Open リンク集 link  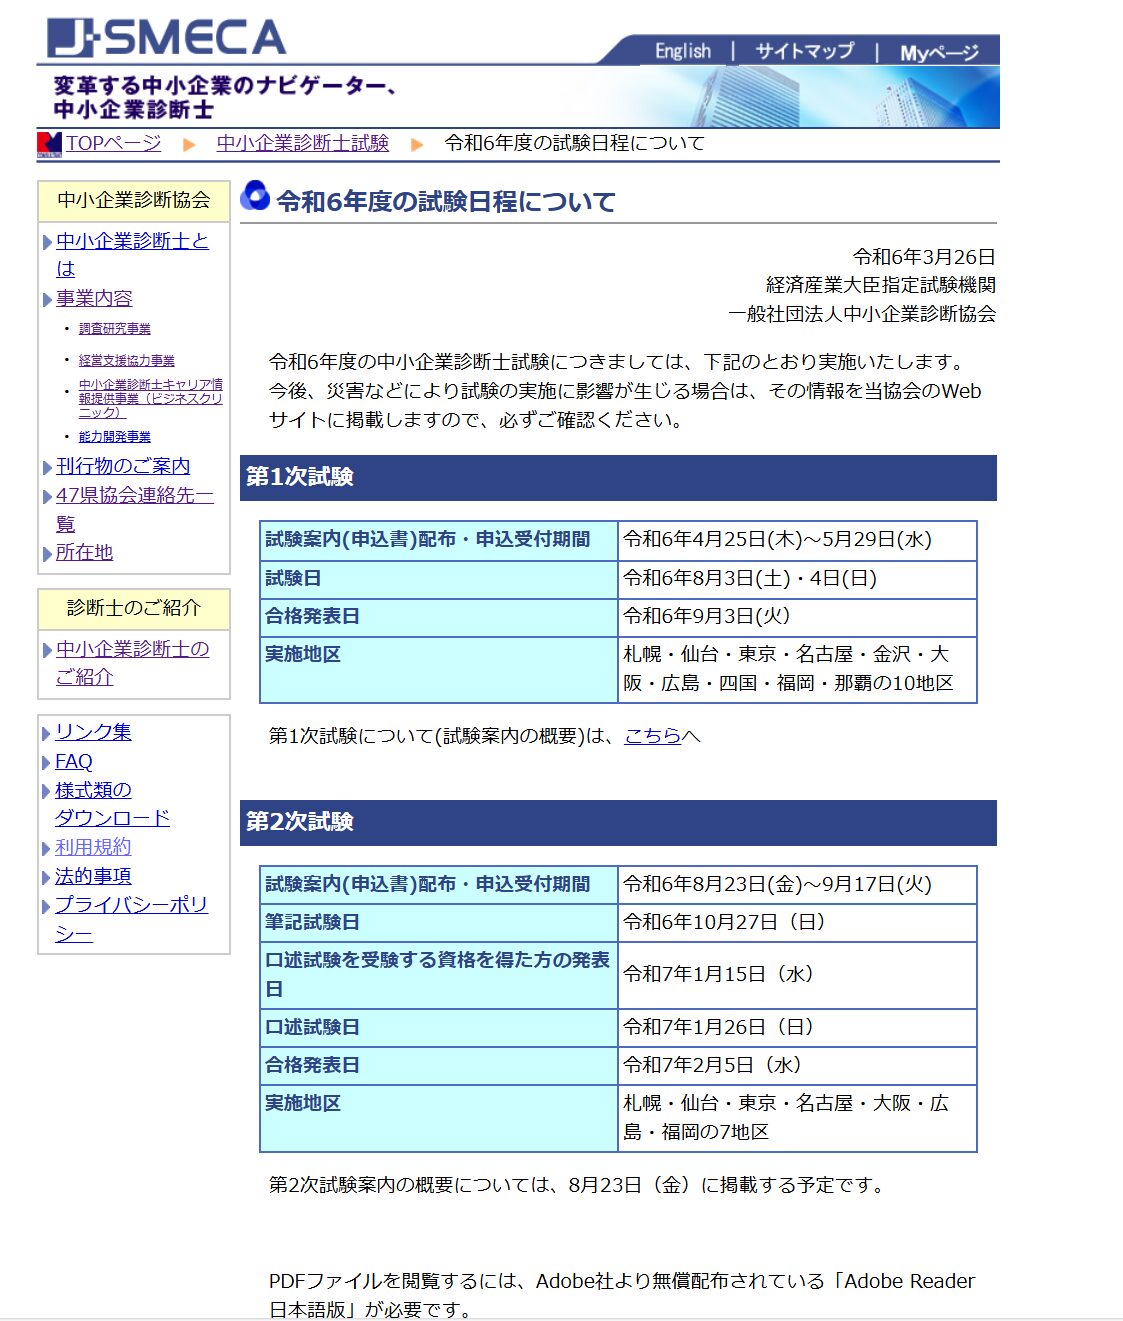pos(93,732)
